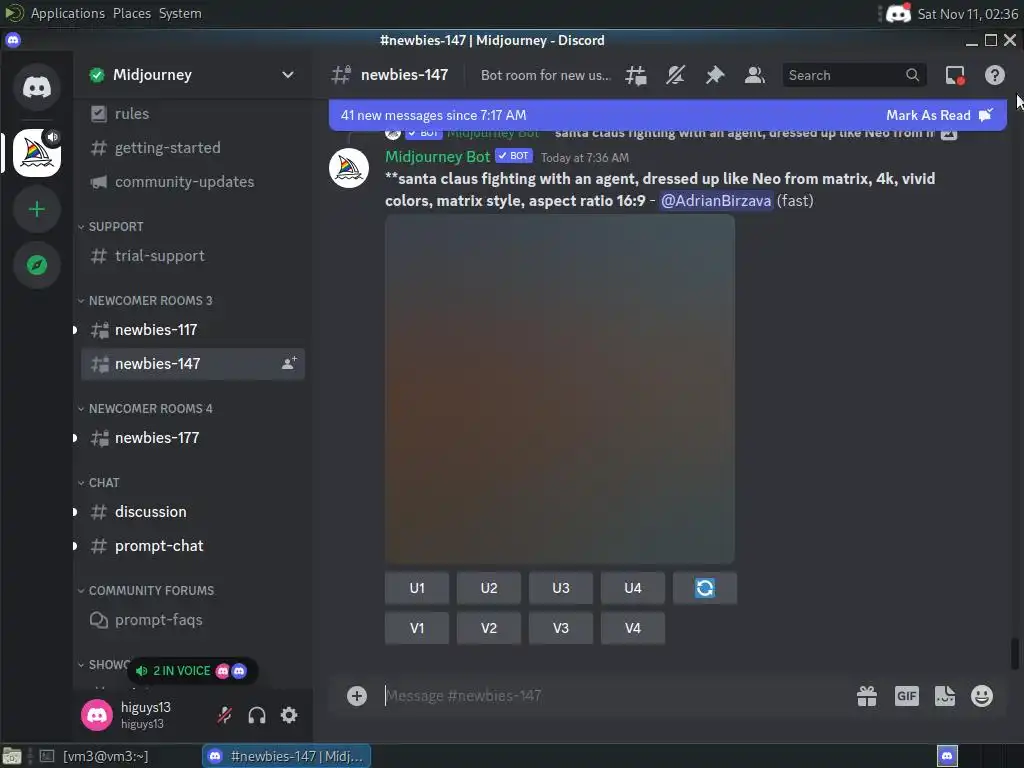Open the Applications menu
Image resolution: width=1024 pixels, height=768 pixels.
click(67, 13)
